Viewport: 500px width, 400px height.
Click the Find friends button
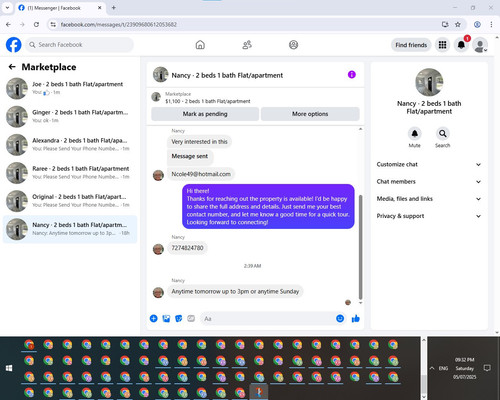coord(411,45)
